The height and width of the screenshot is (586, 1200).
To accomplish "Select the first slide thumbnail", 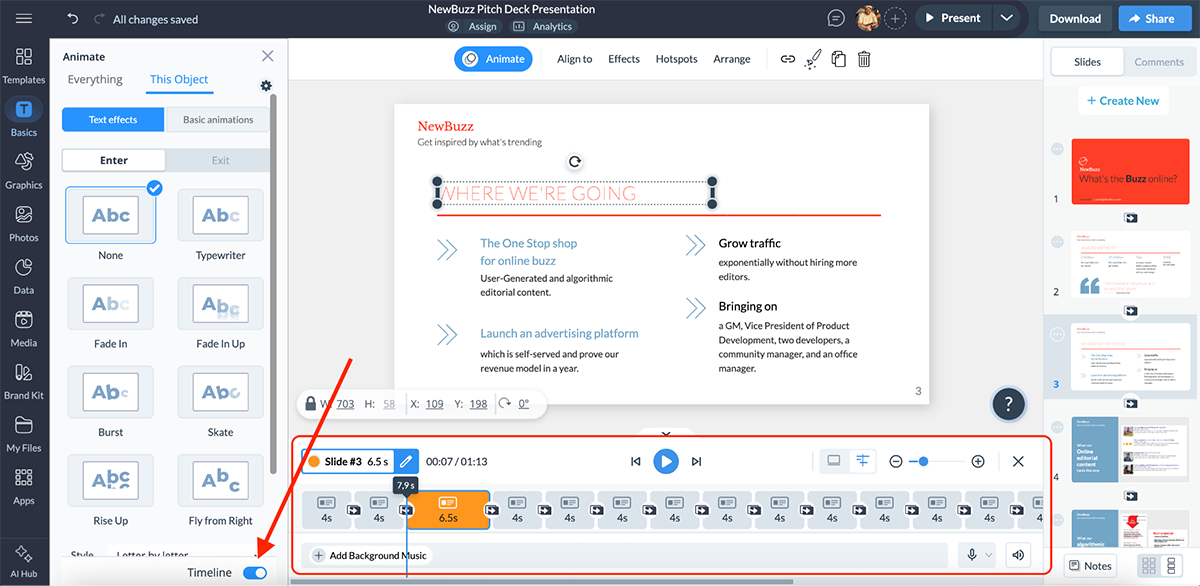I will point(1130,171).
